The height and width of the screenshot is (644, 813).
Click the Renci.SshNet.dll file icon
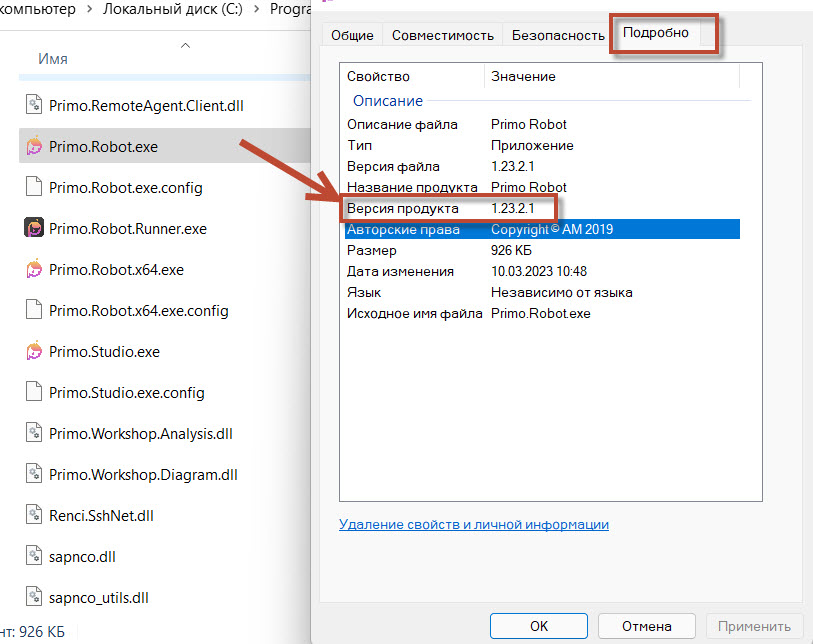point(34,514)
